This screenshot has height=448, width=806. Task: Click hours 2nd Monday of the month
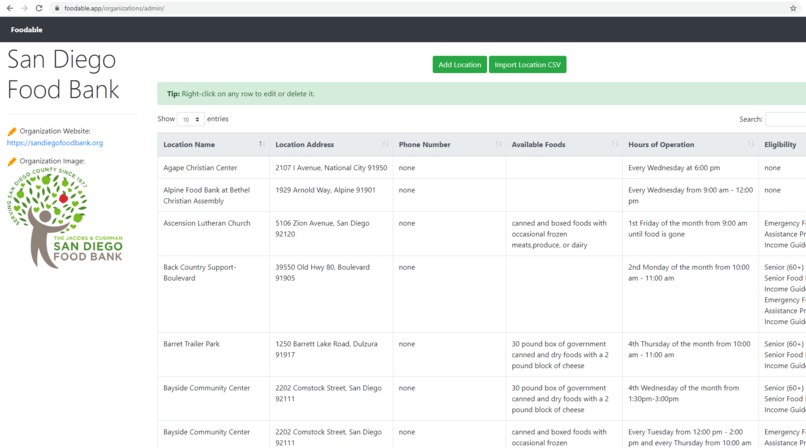tap(689, 272)
